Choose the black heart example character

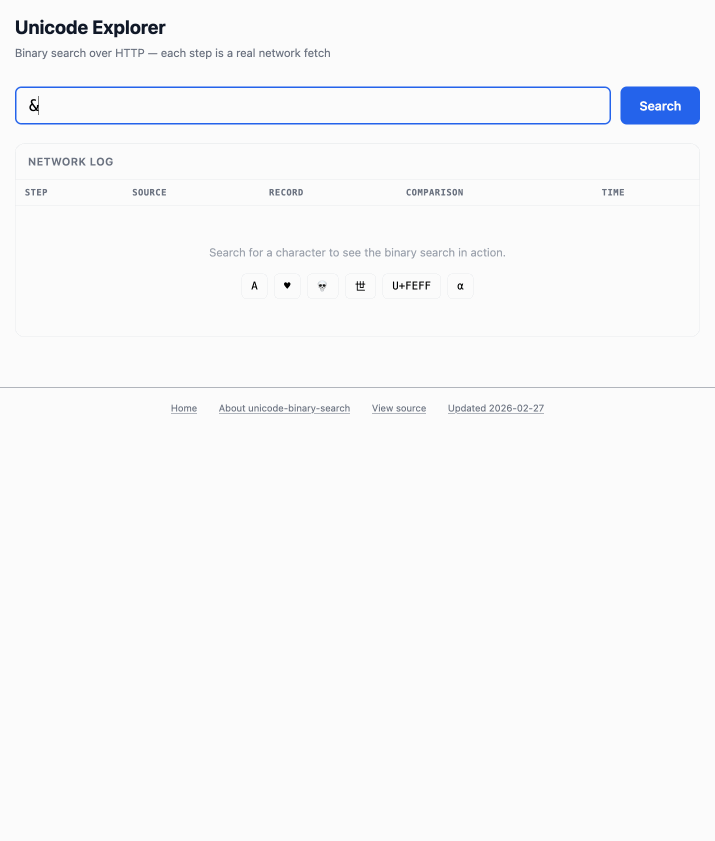(287, 286)
